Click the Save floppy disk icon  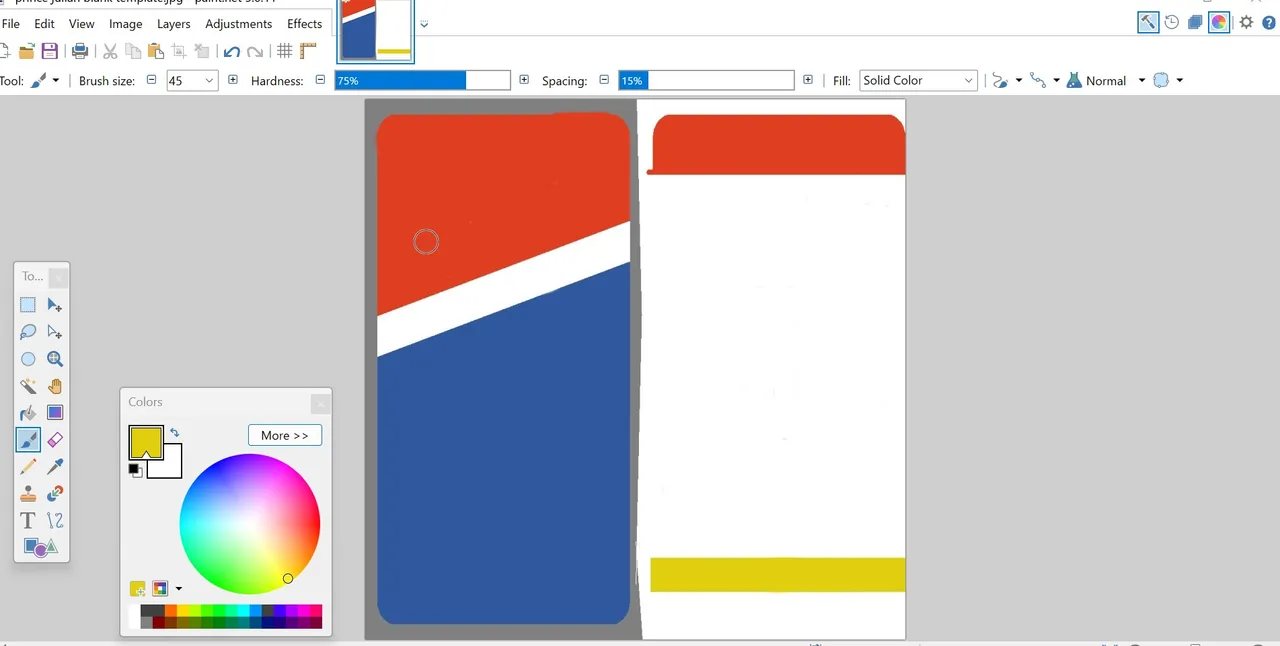[x=49, y=51]
